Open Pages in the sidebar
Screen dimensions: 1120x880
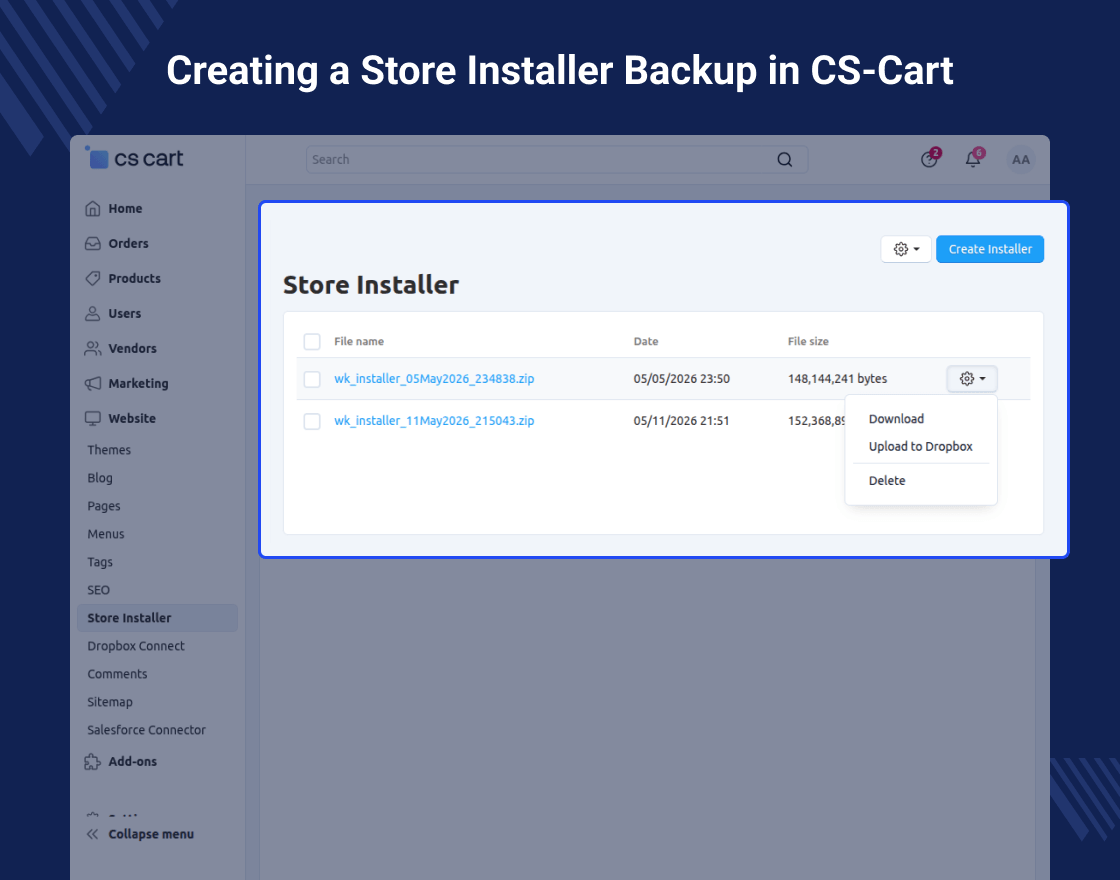click(x=104, y=506)
